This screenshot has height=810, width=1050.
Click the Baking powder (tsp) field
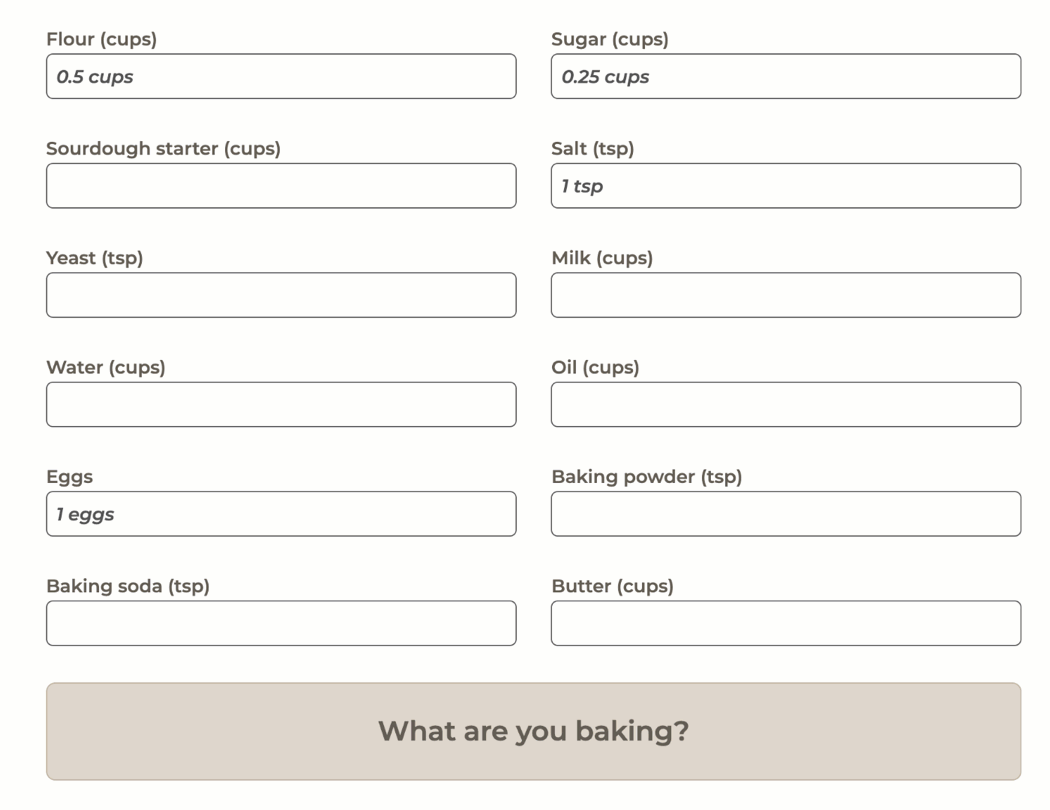786,514
